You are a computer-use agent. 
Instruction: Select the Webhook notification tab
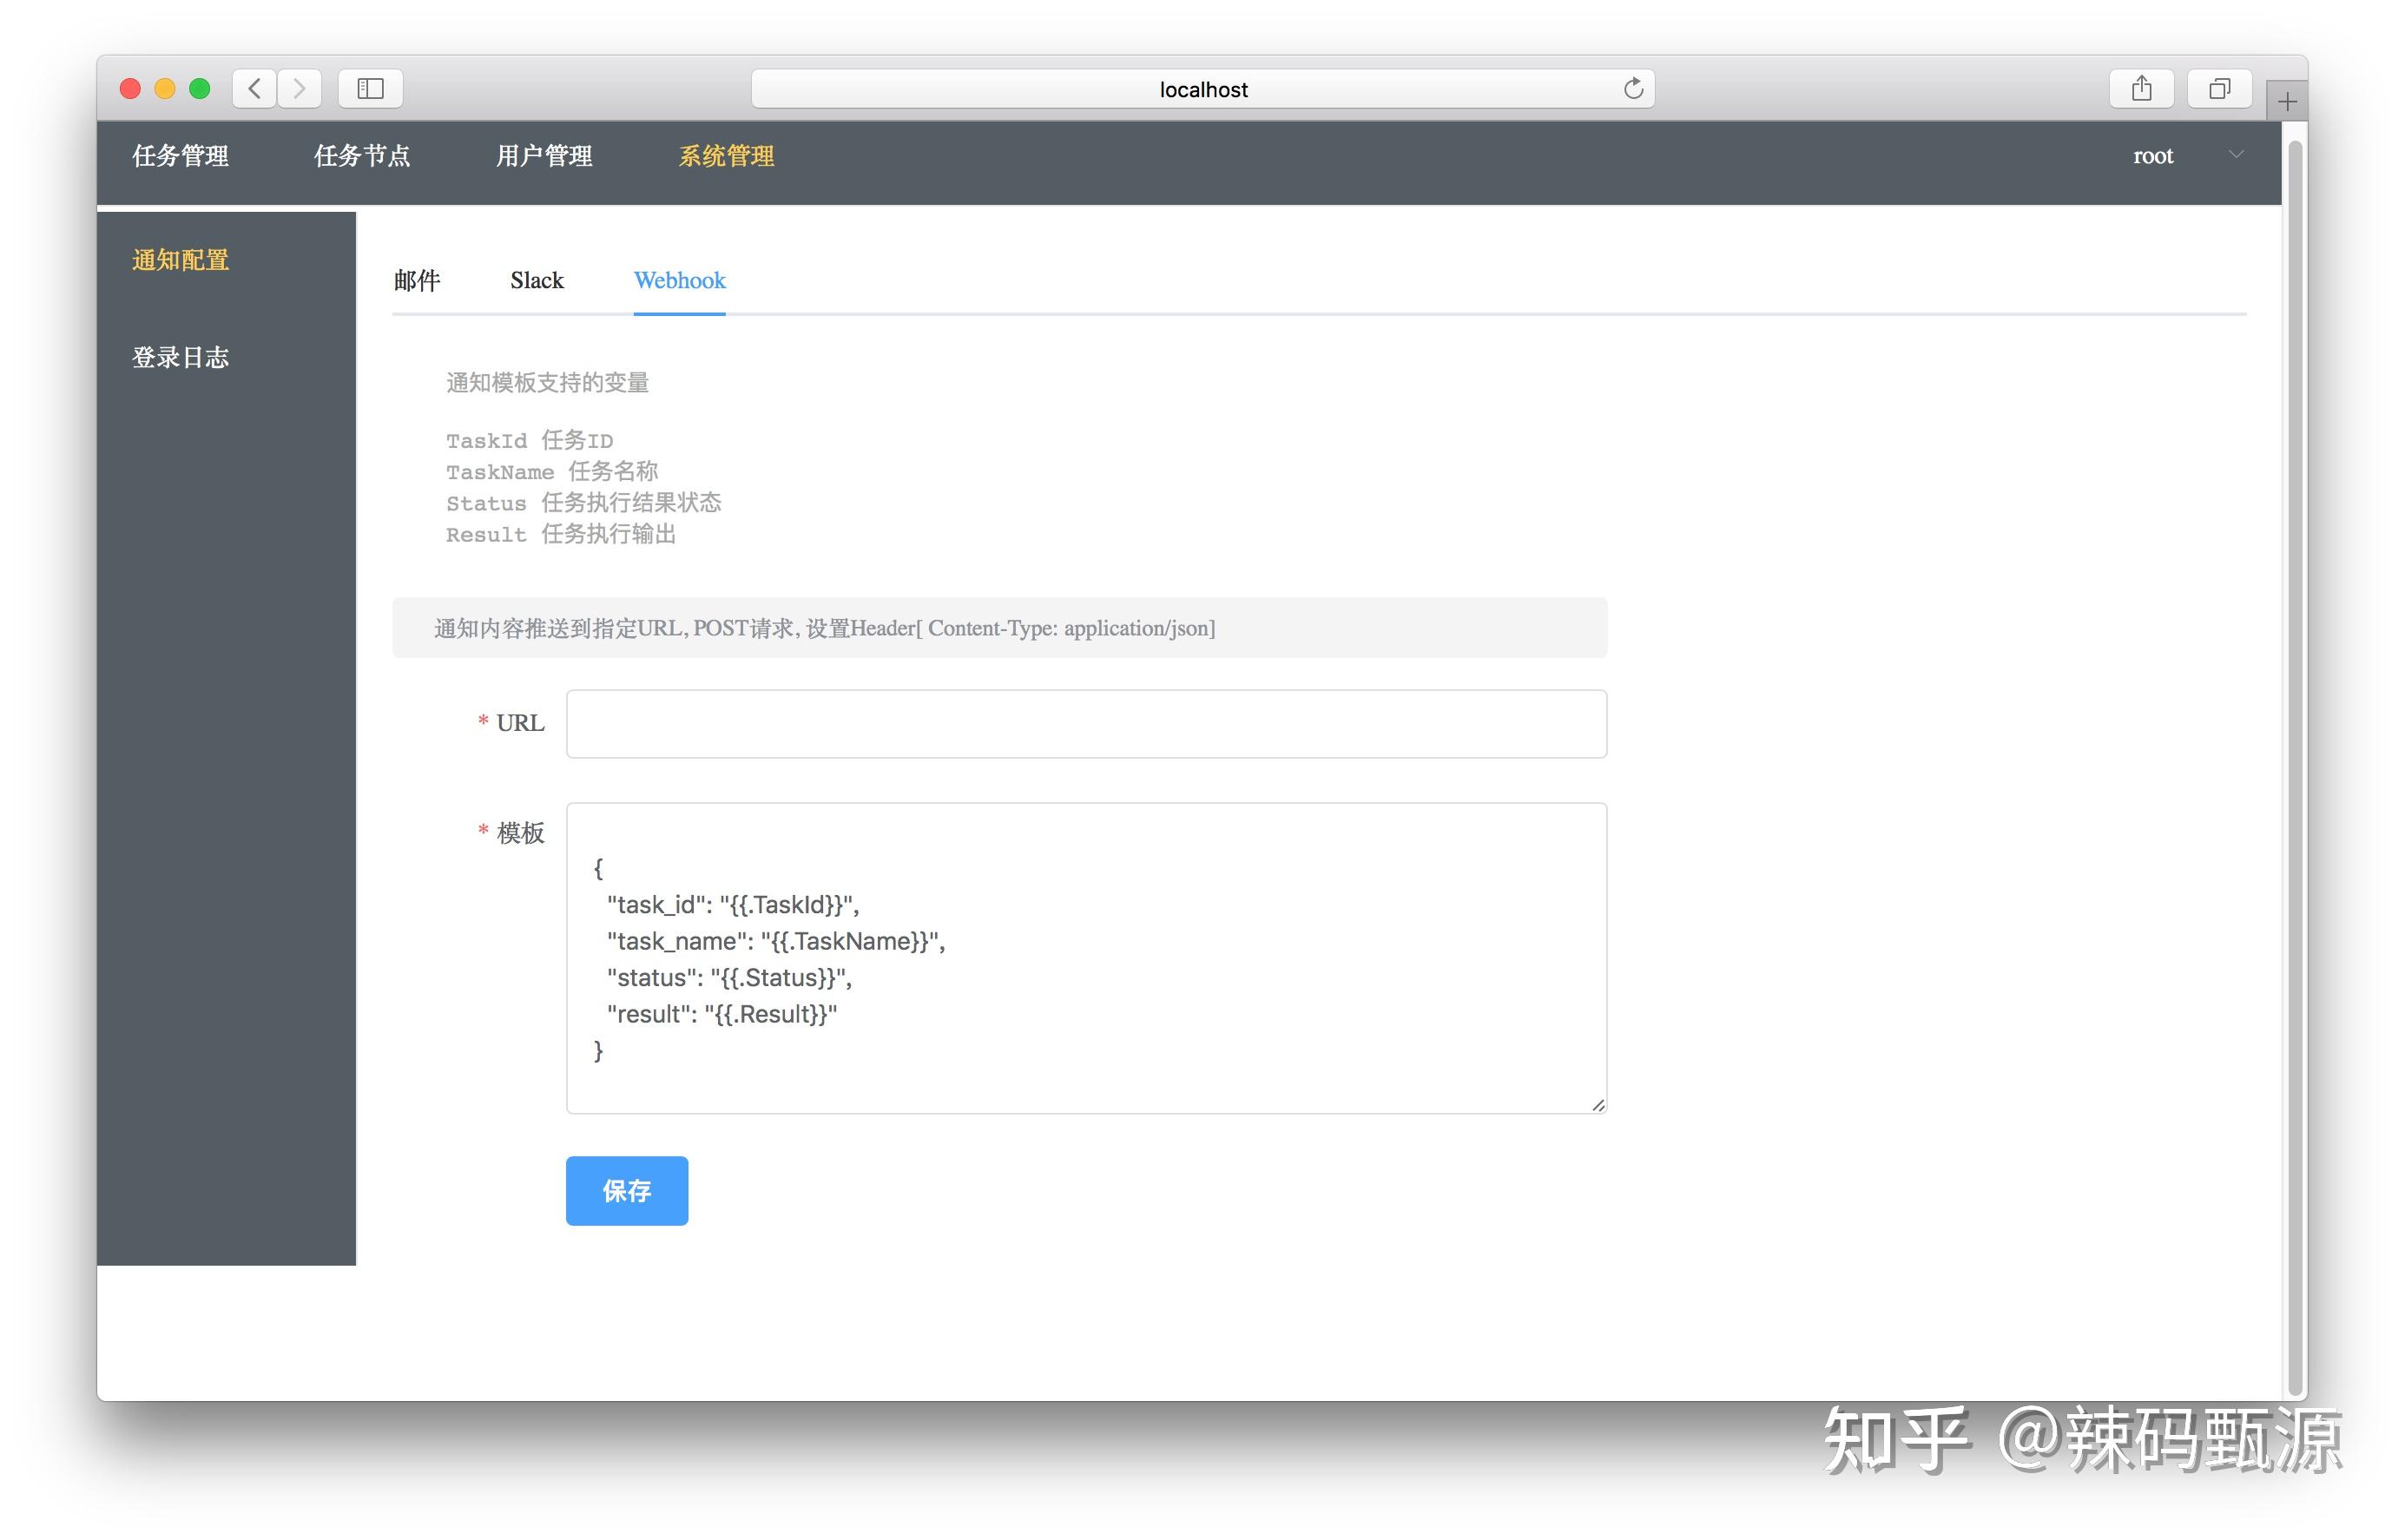click(x=679, y=281)
